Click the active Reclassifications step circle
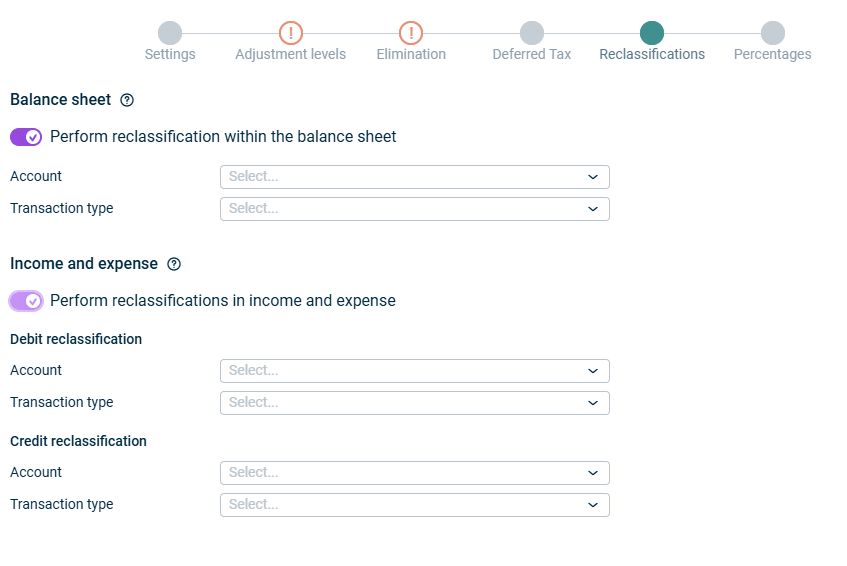Image resolution: width=847 pixels, height=566 pixels. point(652,33)
